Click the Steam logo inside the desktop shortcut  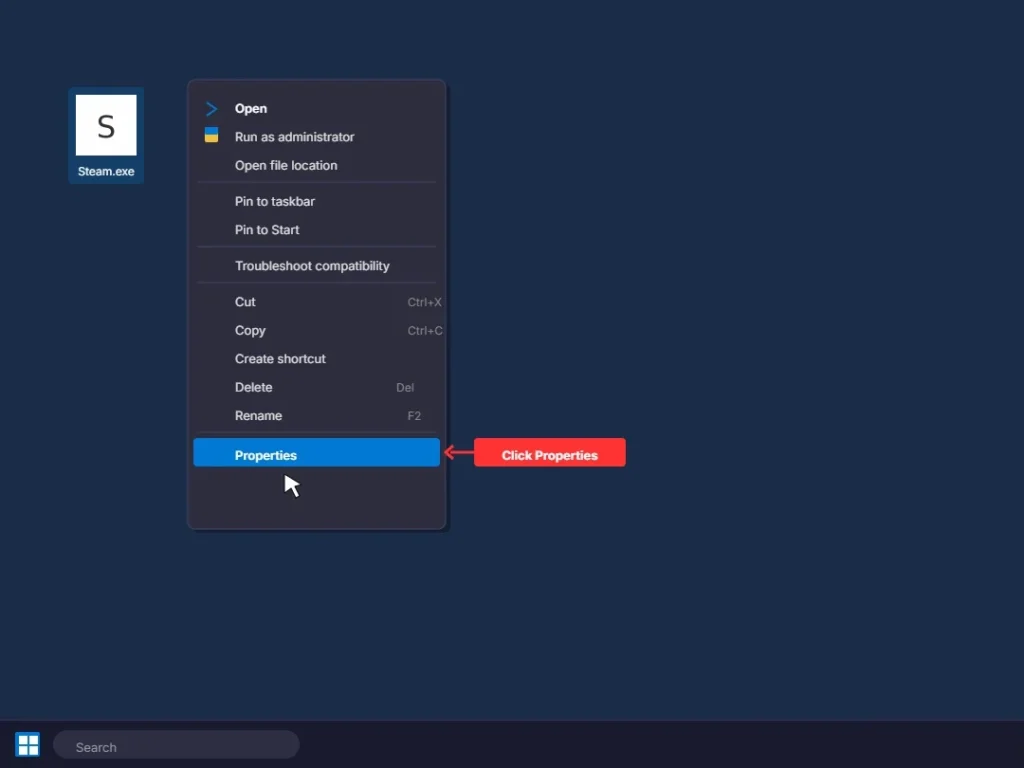point(105,125)
